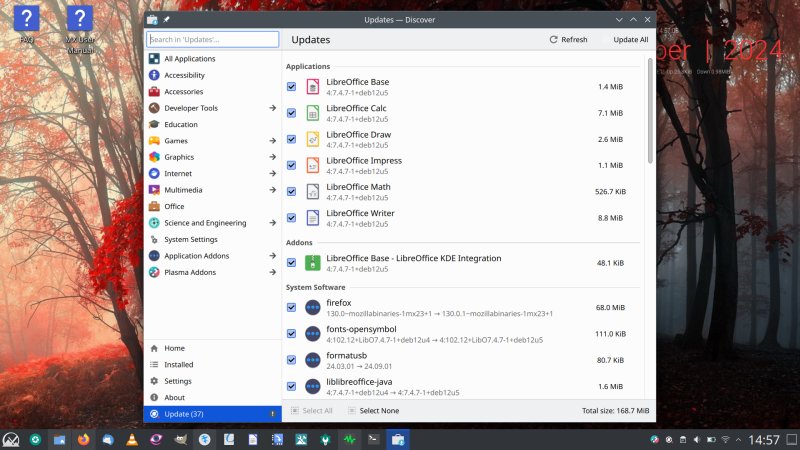Go to the Installed page
The width and height of the screenshot is (800, 450).
pyautogui.click(x=178, y=365)
